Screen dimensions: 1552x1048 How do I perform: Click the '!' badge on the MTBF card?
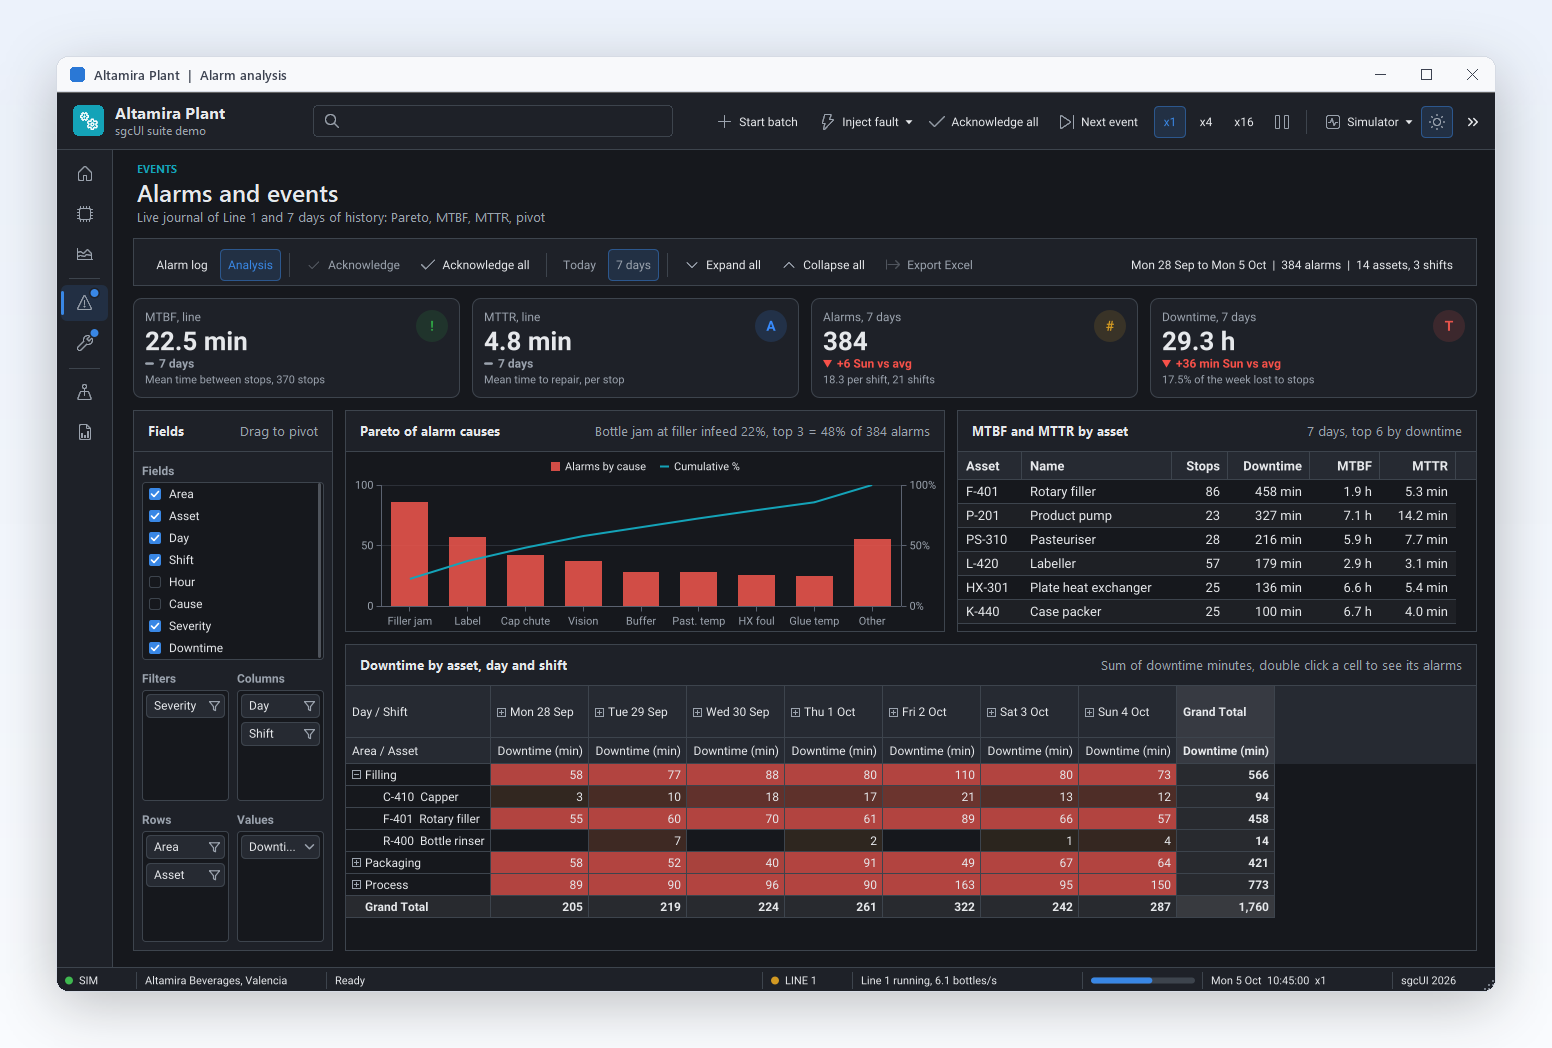click(x=432, y=326)
